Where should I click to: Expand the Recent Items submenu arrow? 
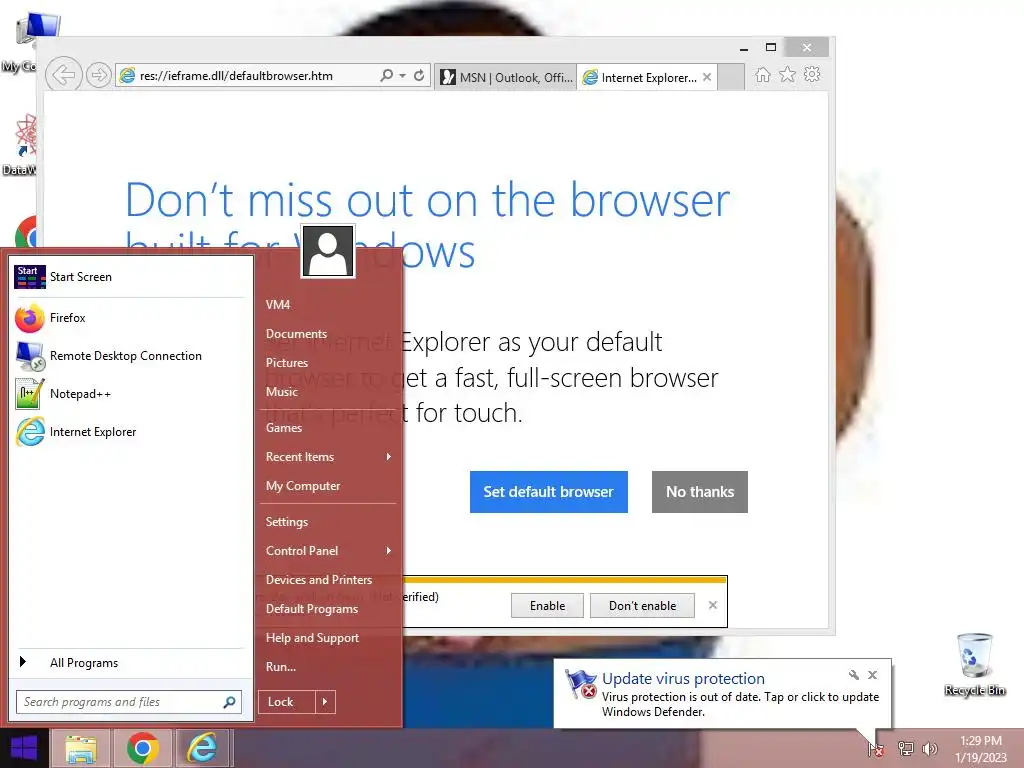coord(389,457)
